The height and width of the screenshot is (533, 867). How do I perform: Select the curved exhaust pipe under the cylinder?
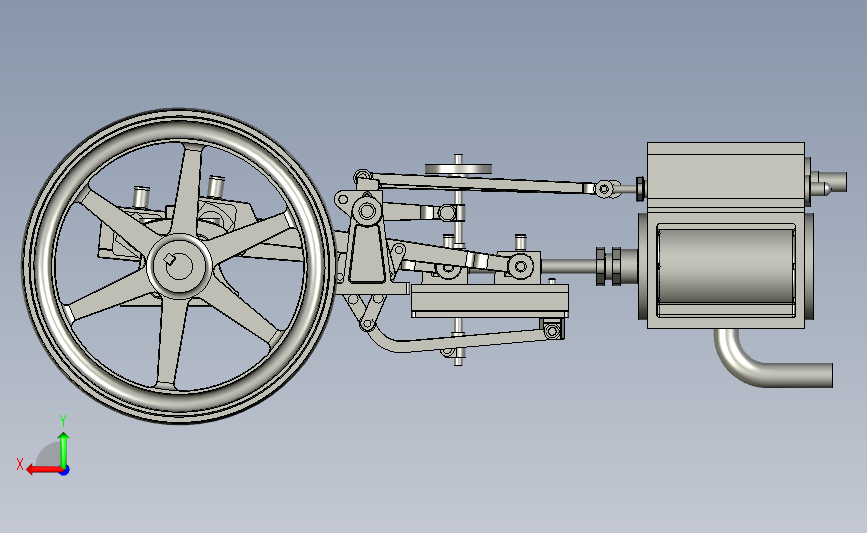point(772,358)
